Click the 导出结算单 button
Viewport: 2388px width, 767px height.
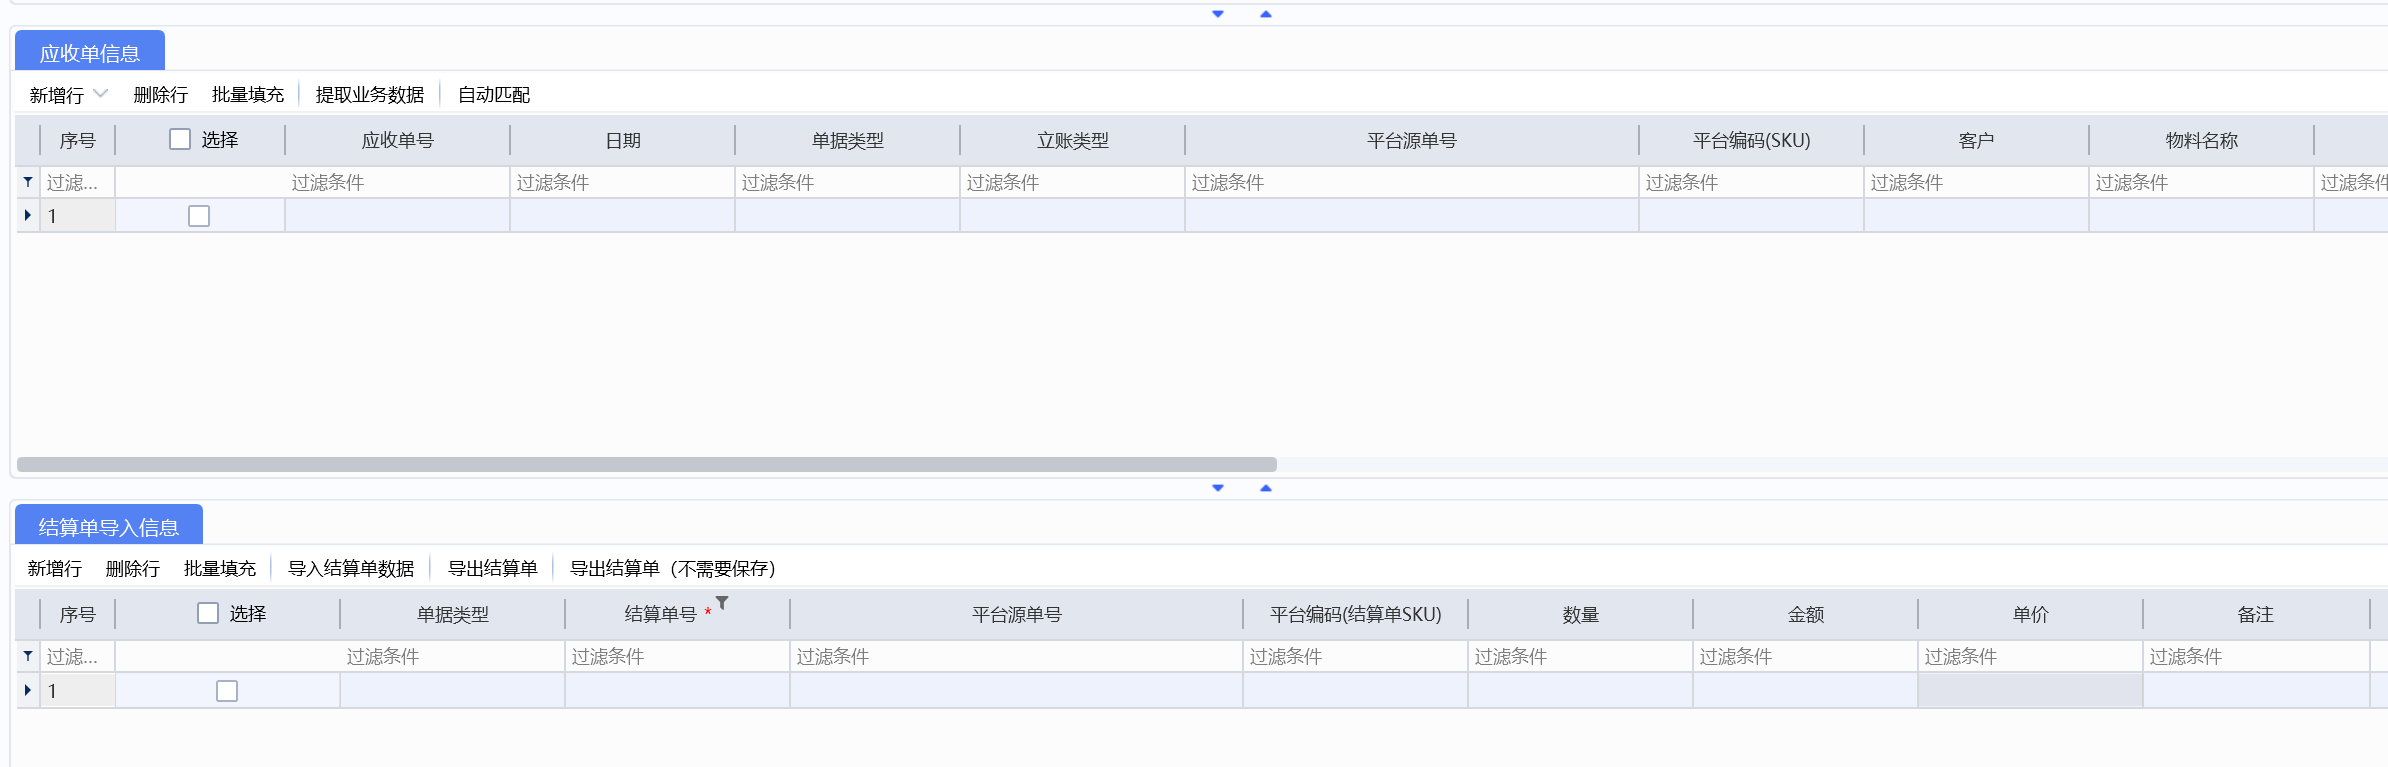click(493, 569)
